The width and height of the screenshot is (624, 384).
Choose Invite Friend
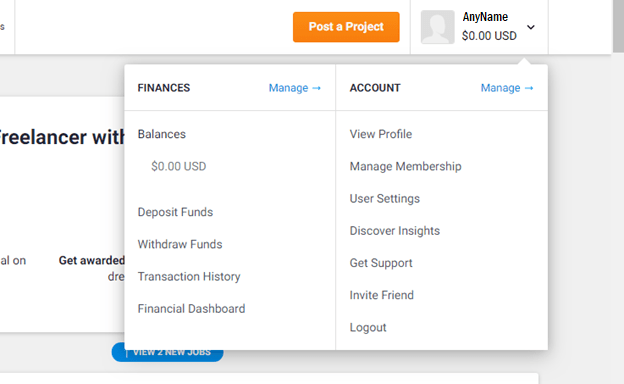tap(382, 295)
